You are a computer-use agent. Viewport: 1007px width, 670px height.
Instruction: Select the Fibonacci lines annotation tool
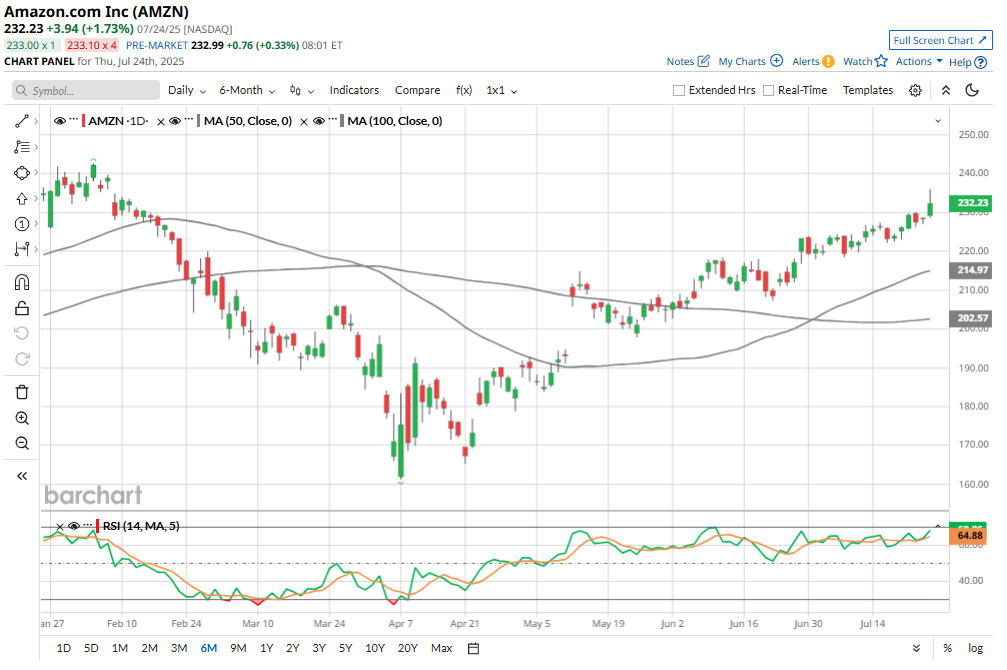click(x=22, y=147)
